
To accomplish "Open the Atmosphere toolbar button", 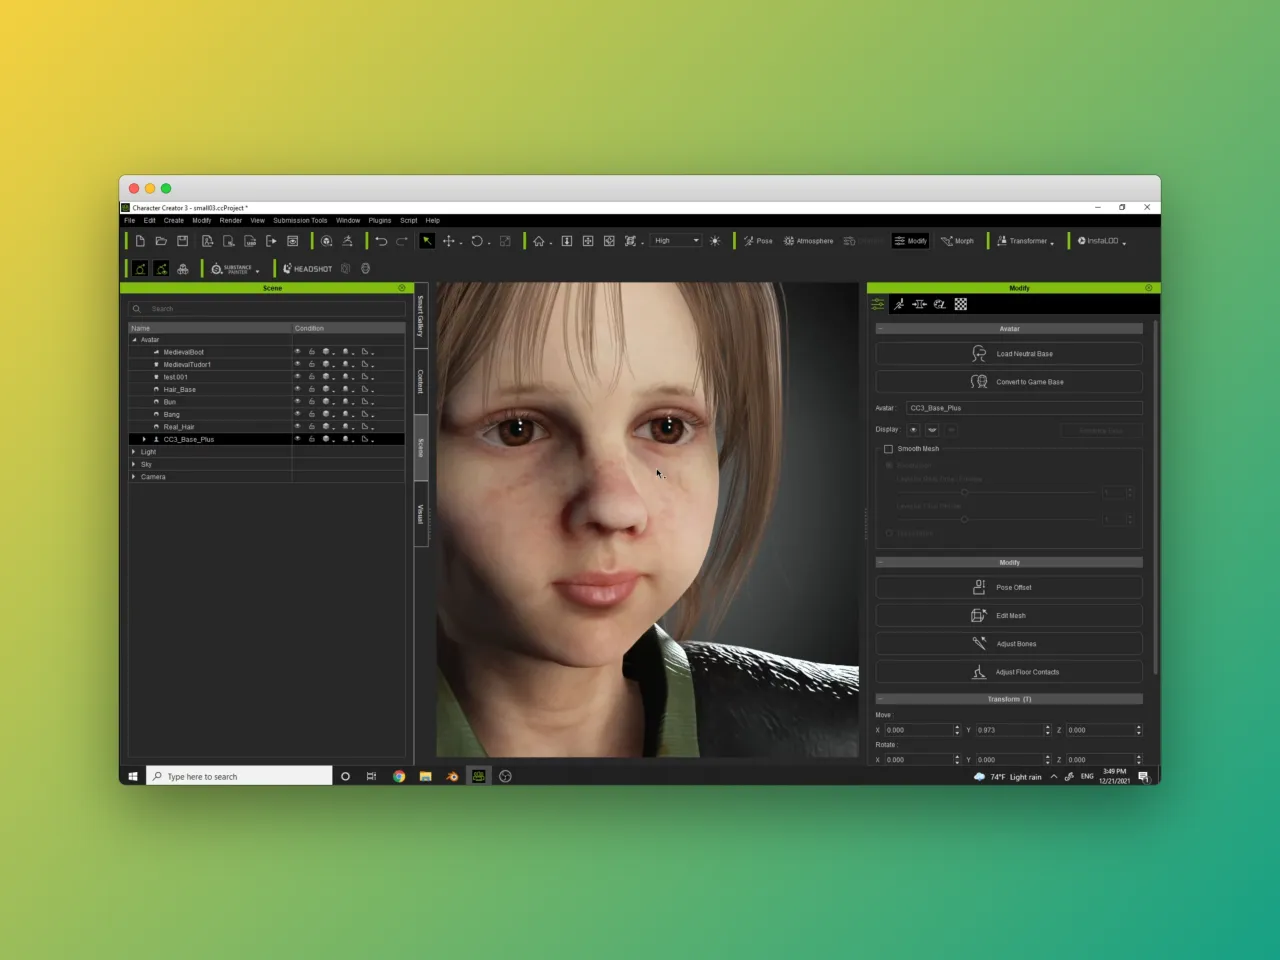I will coord(808,241).
